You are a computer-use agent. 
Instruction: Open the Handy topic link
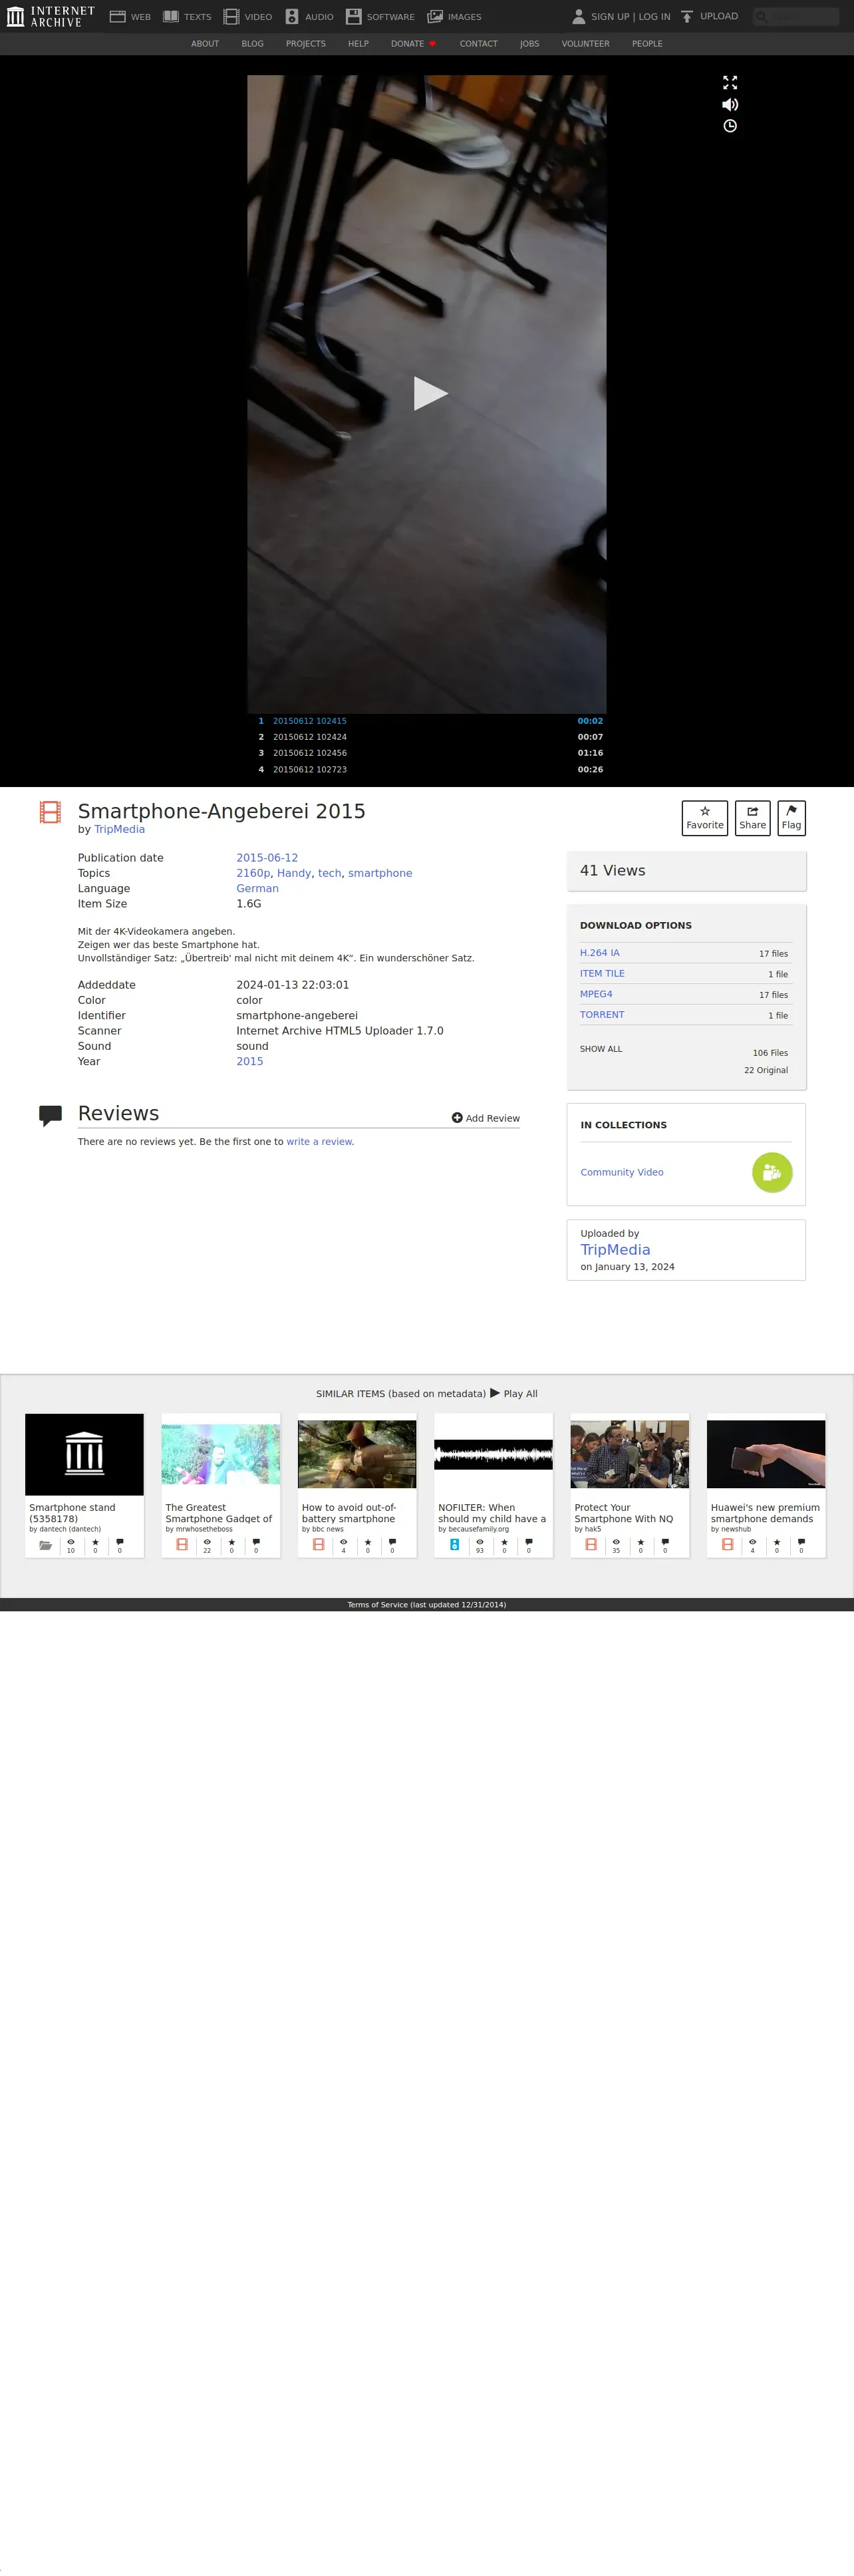(x=294, y=873)
